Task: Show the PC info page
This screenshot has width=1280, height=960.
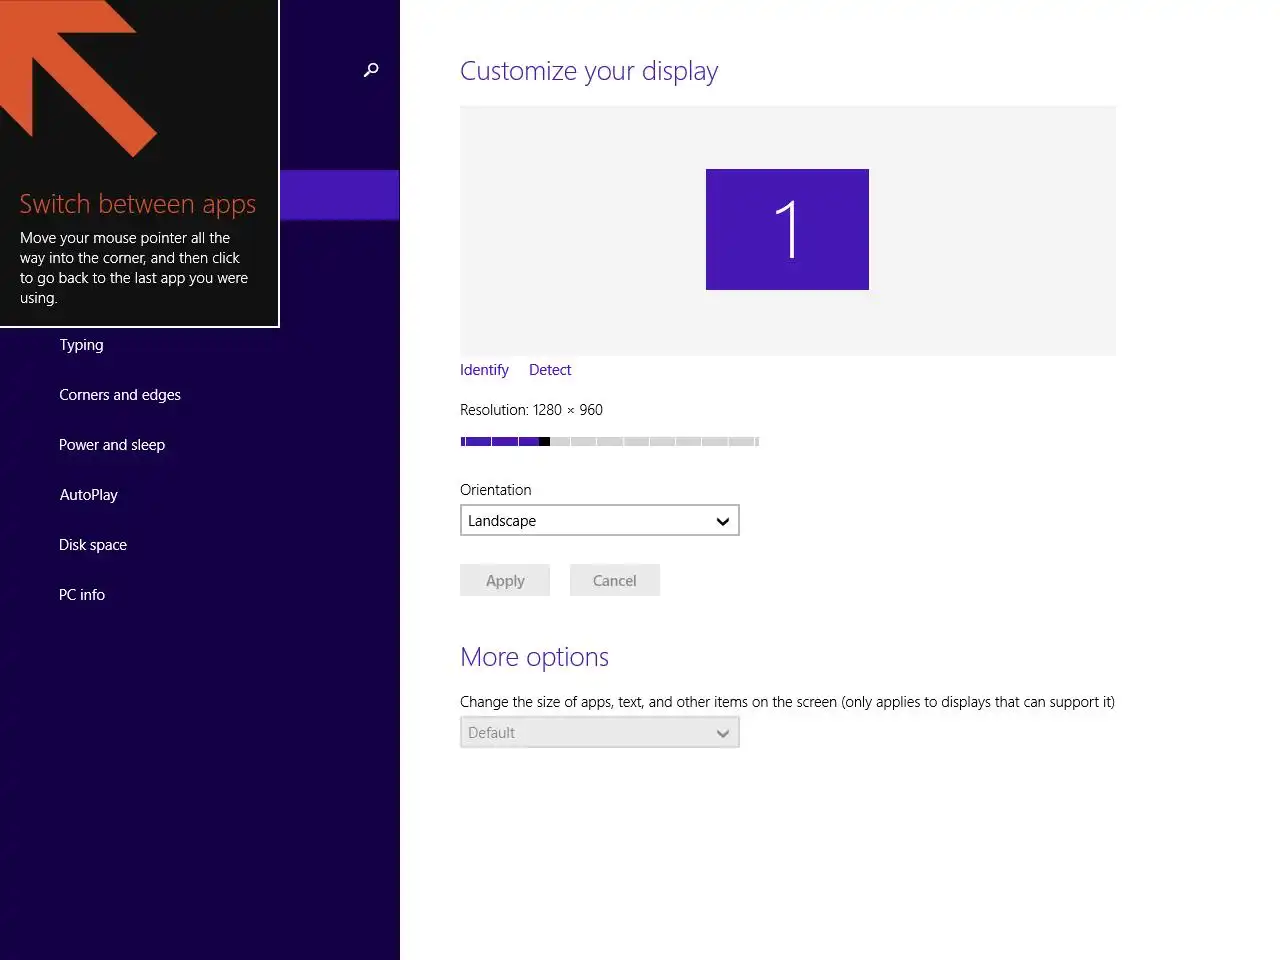Action: click(82, 595)
